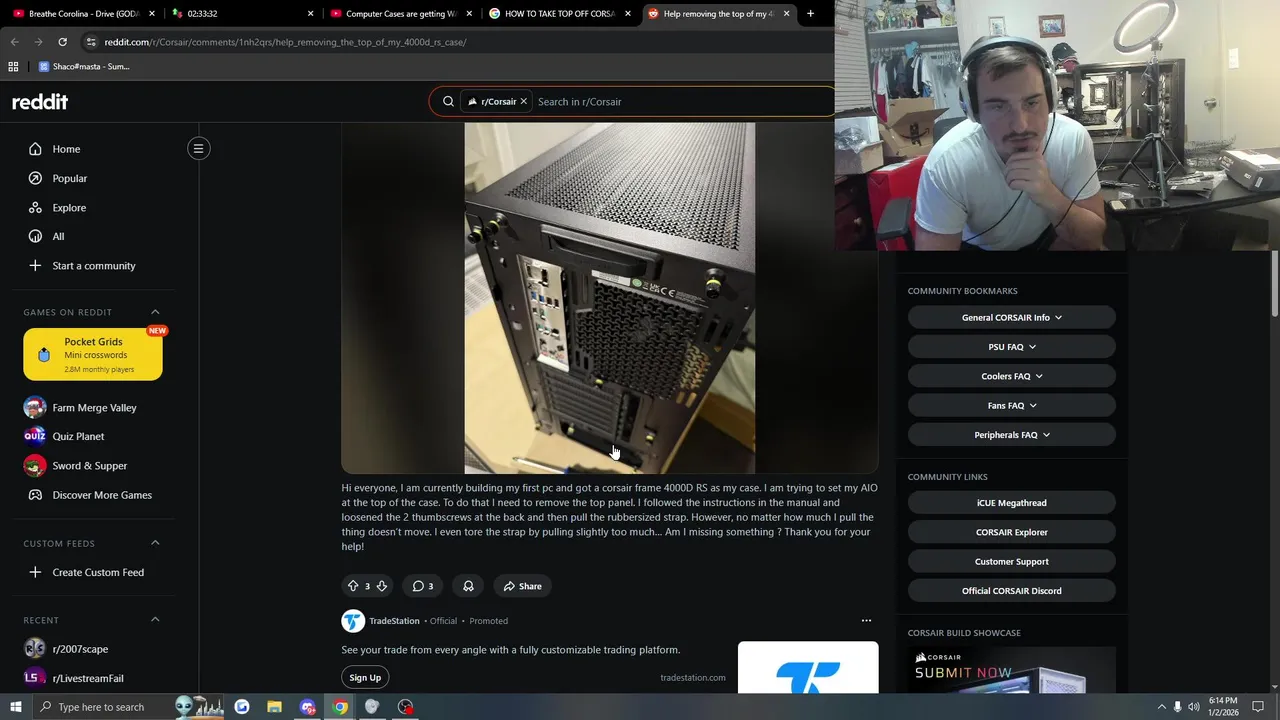Remove the r/Corsair search filter chip
The width and height of the screenshot is (1280, 720).
(523, 102)
